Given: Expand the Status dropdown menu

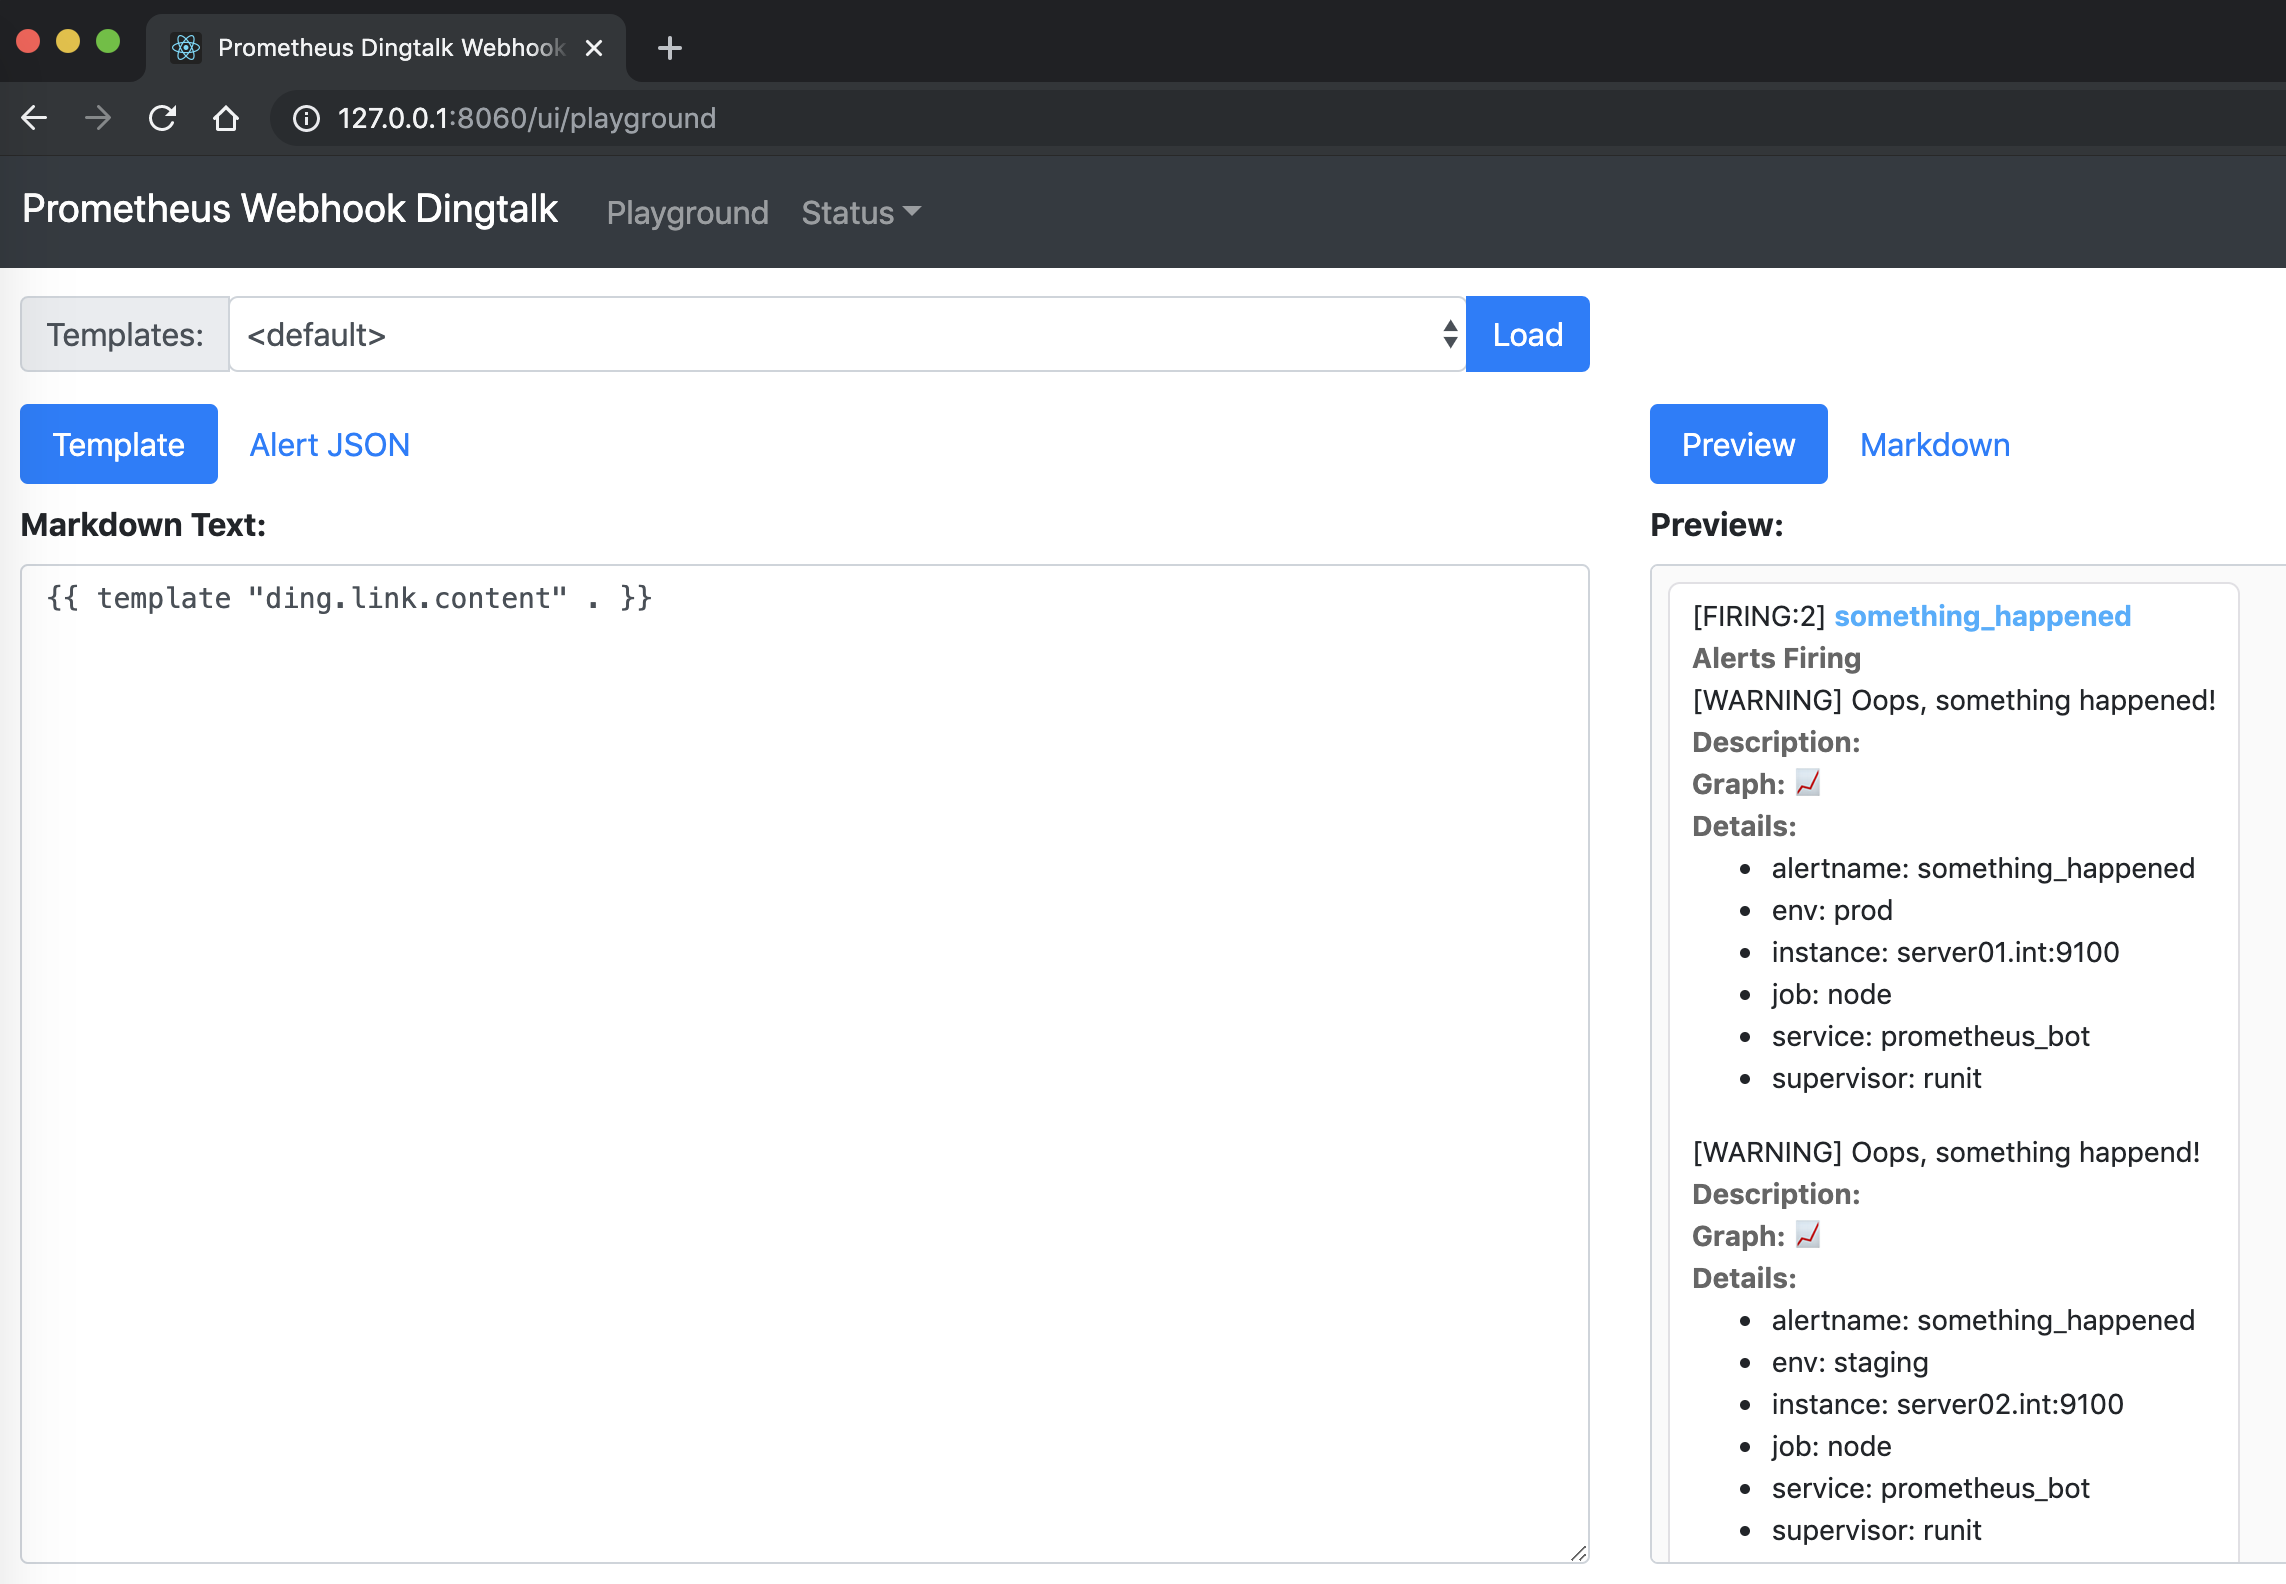Looking at the screenshot, I should coord(861,212).
